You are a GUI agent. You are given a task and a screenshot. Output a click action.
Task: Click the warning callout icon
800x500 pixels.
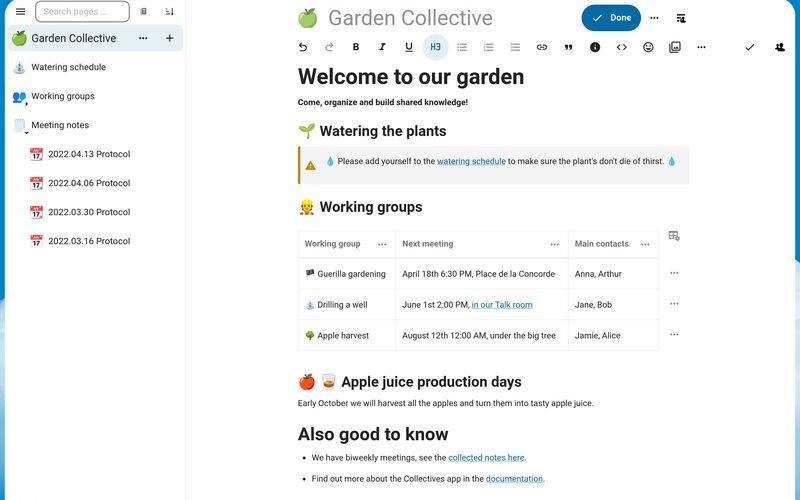[310, 165]
